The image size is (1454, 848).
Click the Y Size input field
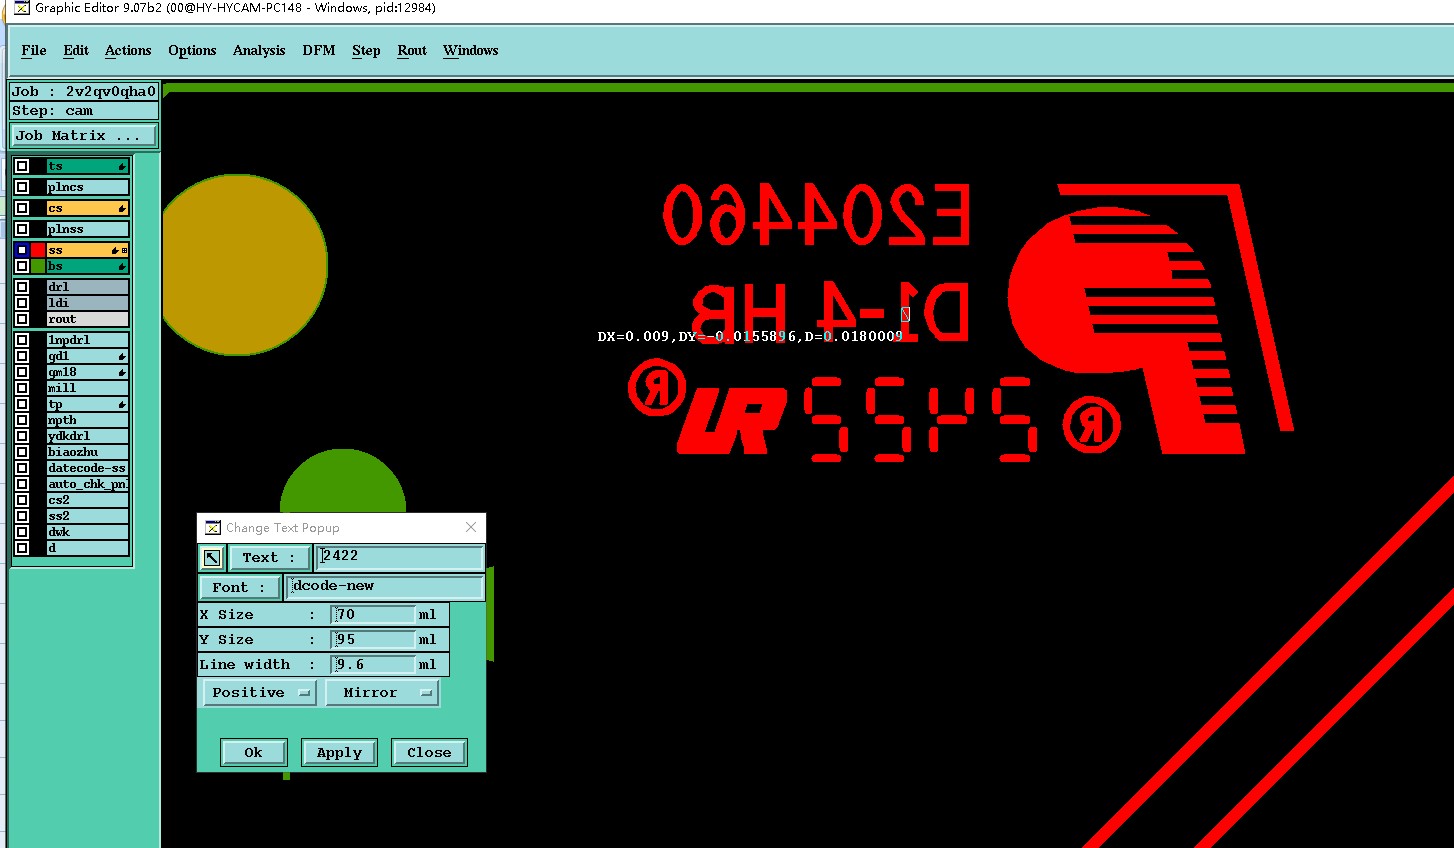(x=373, y=639)
